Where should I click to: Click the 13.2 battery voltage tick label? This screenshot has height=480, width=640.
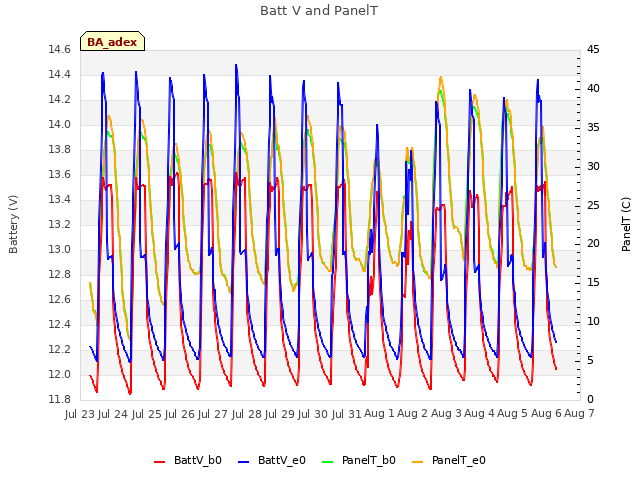click(60, 224)
